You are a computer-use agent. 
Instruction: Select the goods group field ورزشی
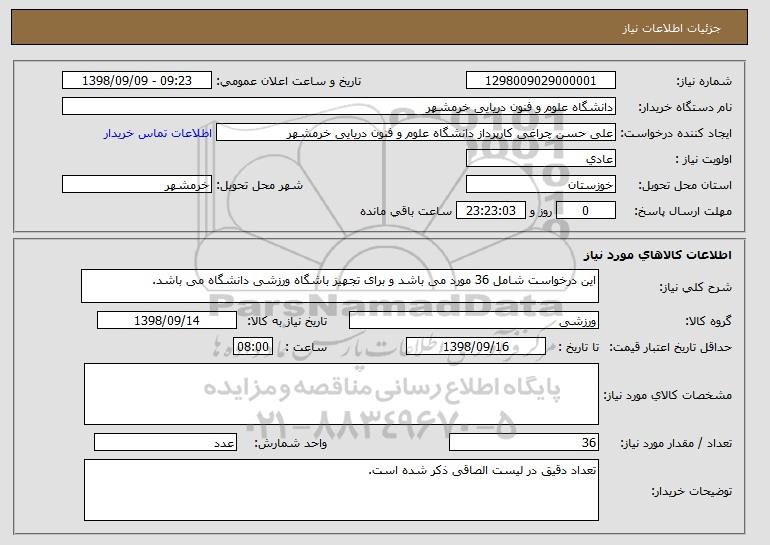pyautogui.click(x=474, y=321)
